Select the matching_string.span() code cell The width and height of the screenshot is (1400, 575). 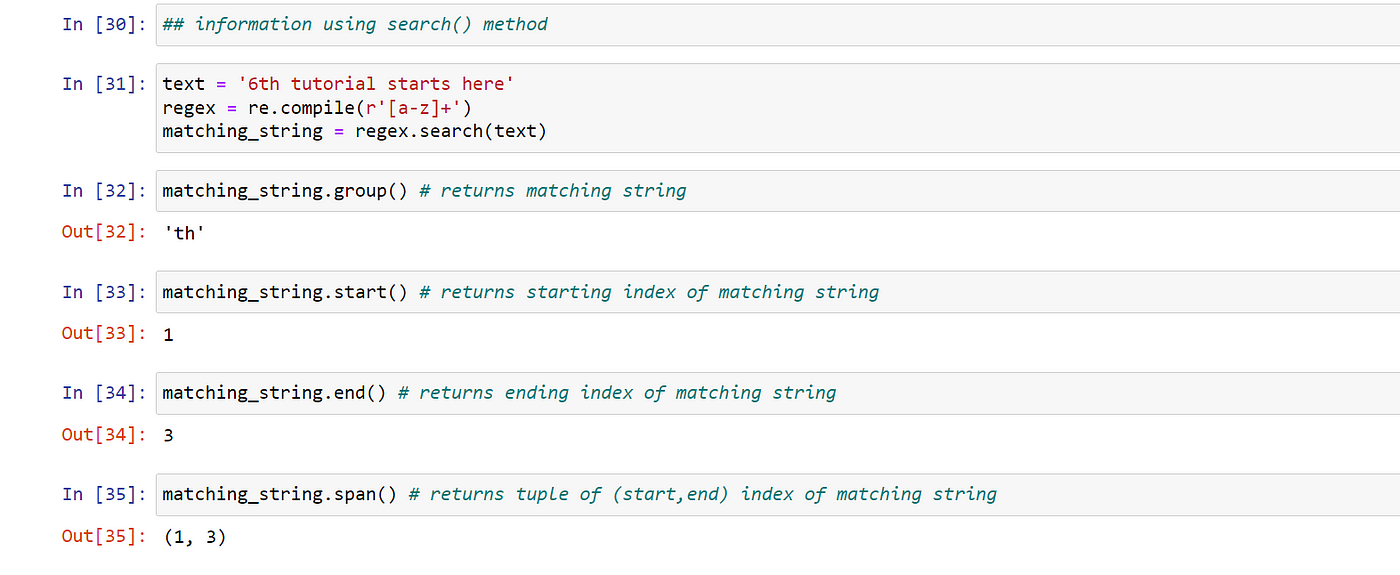click(x=778, y=494)
